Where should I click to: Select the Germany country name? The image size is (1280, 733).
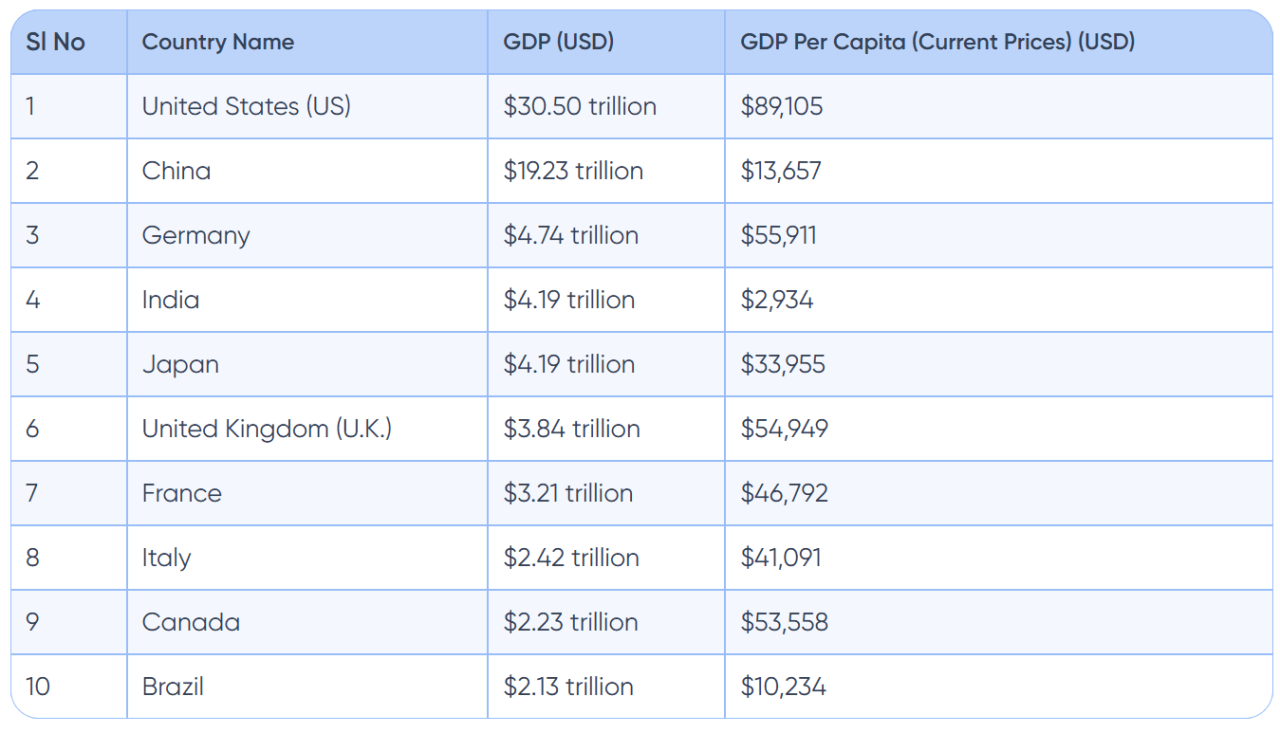point(196,236)
